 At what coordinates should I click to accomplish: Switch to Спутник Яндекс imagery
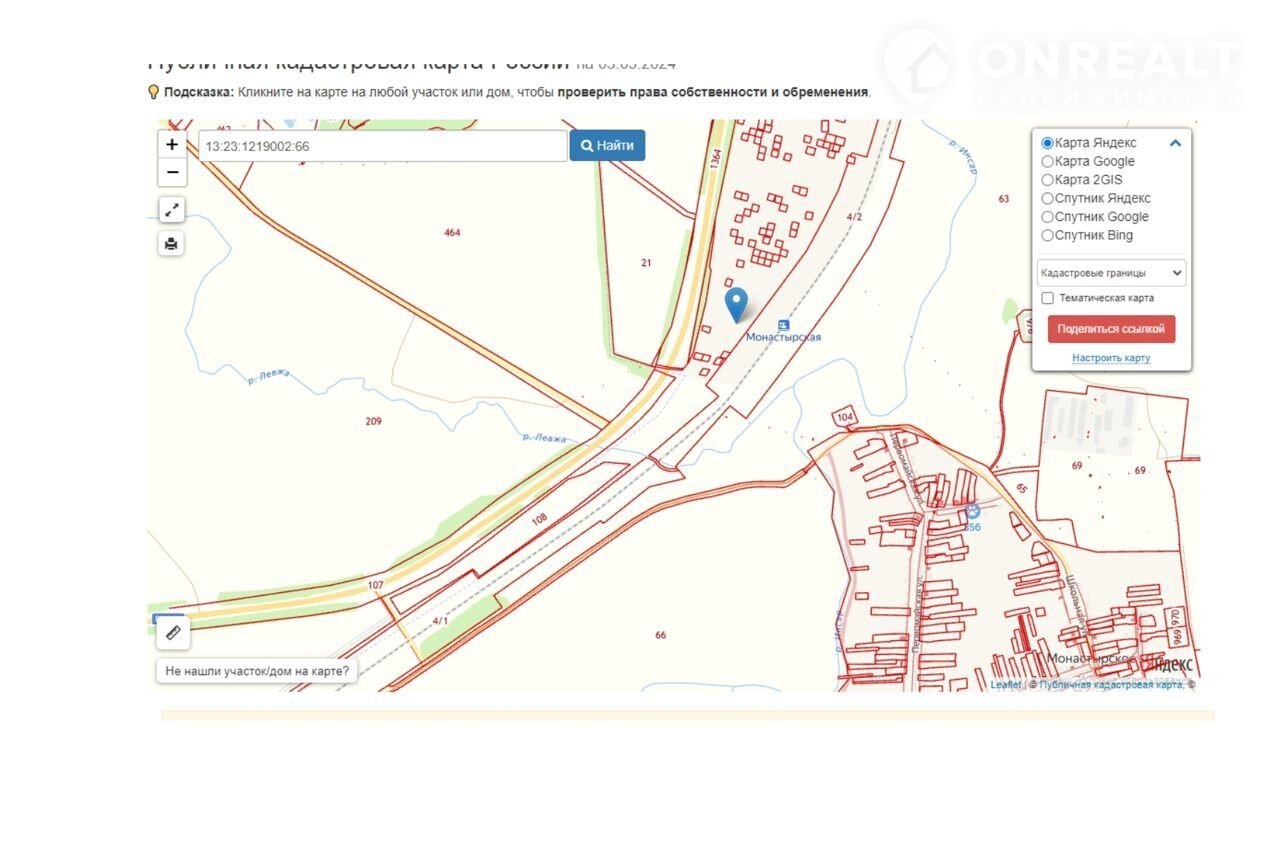click(x=1048, y=199)
